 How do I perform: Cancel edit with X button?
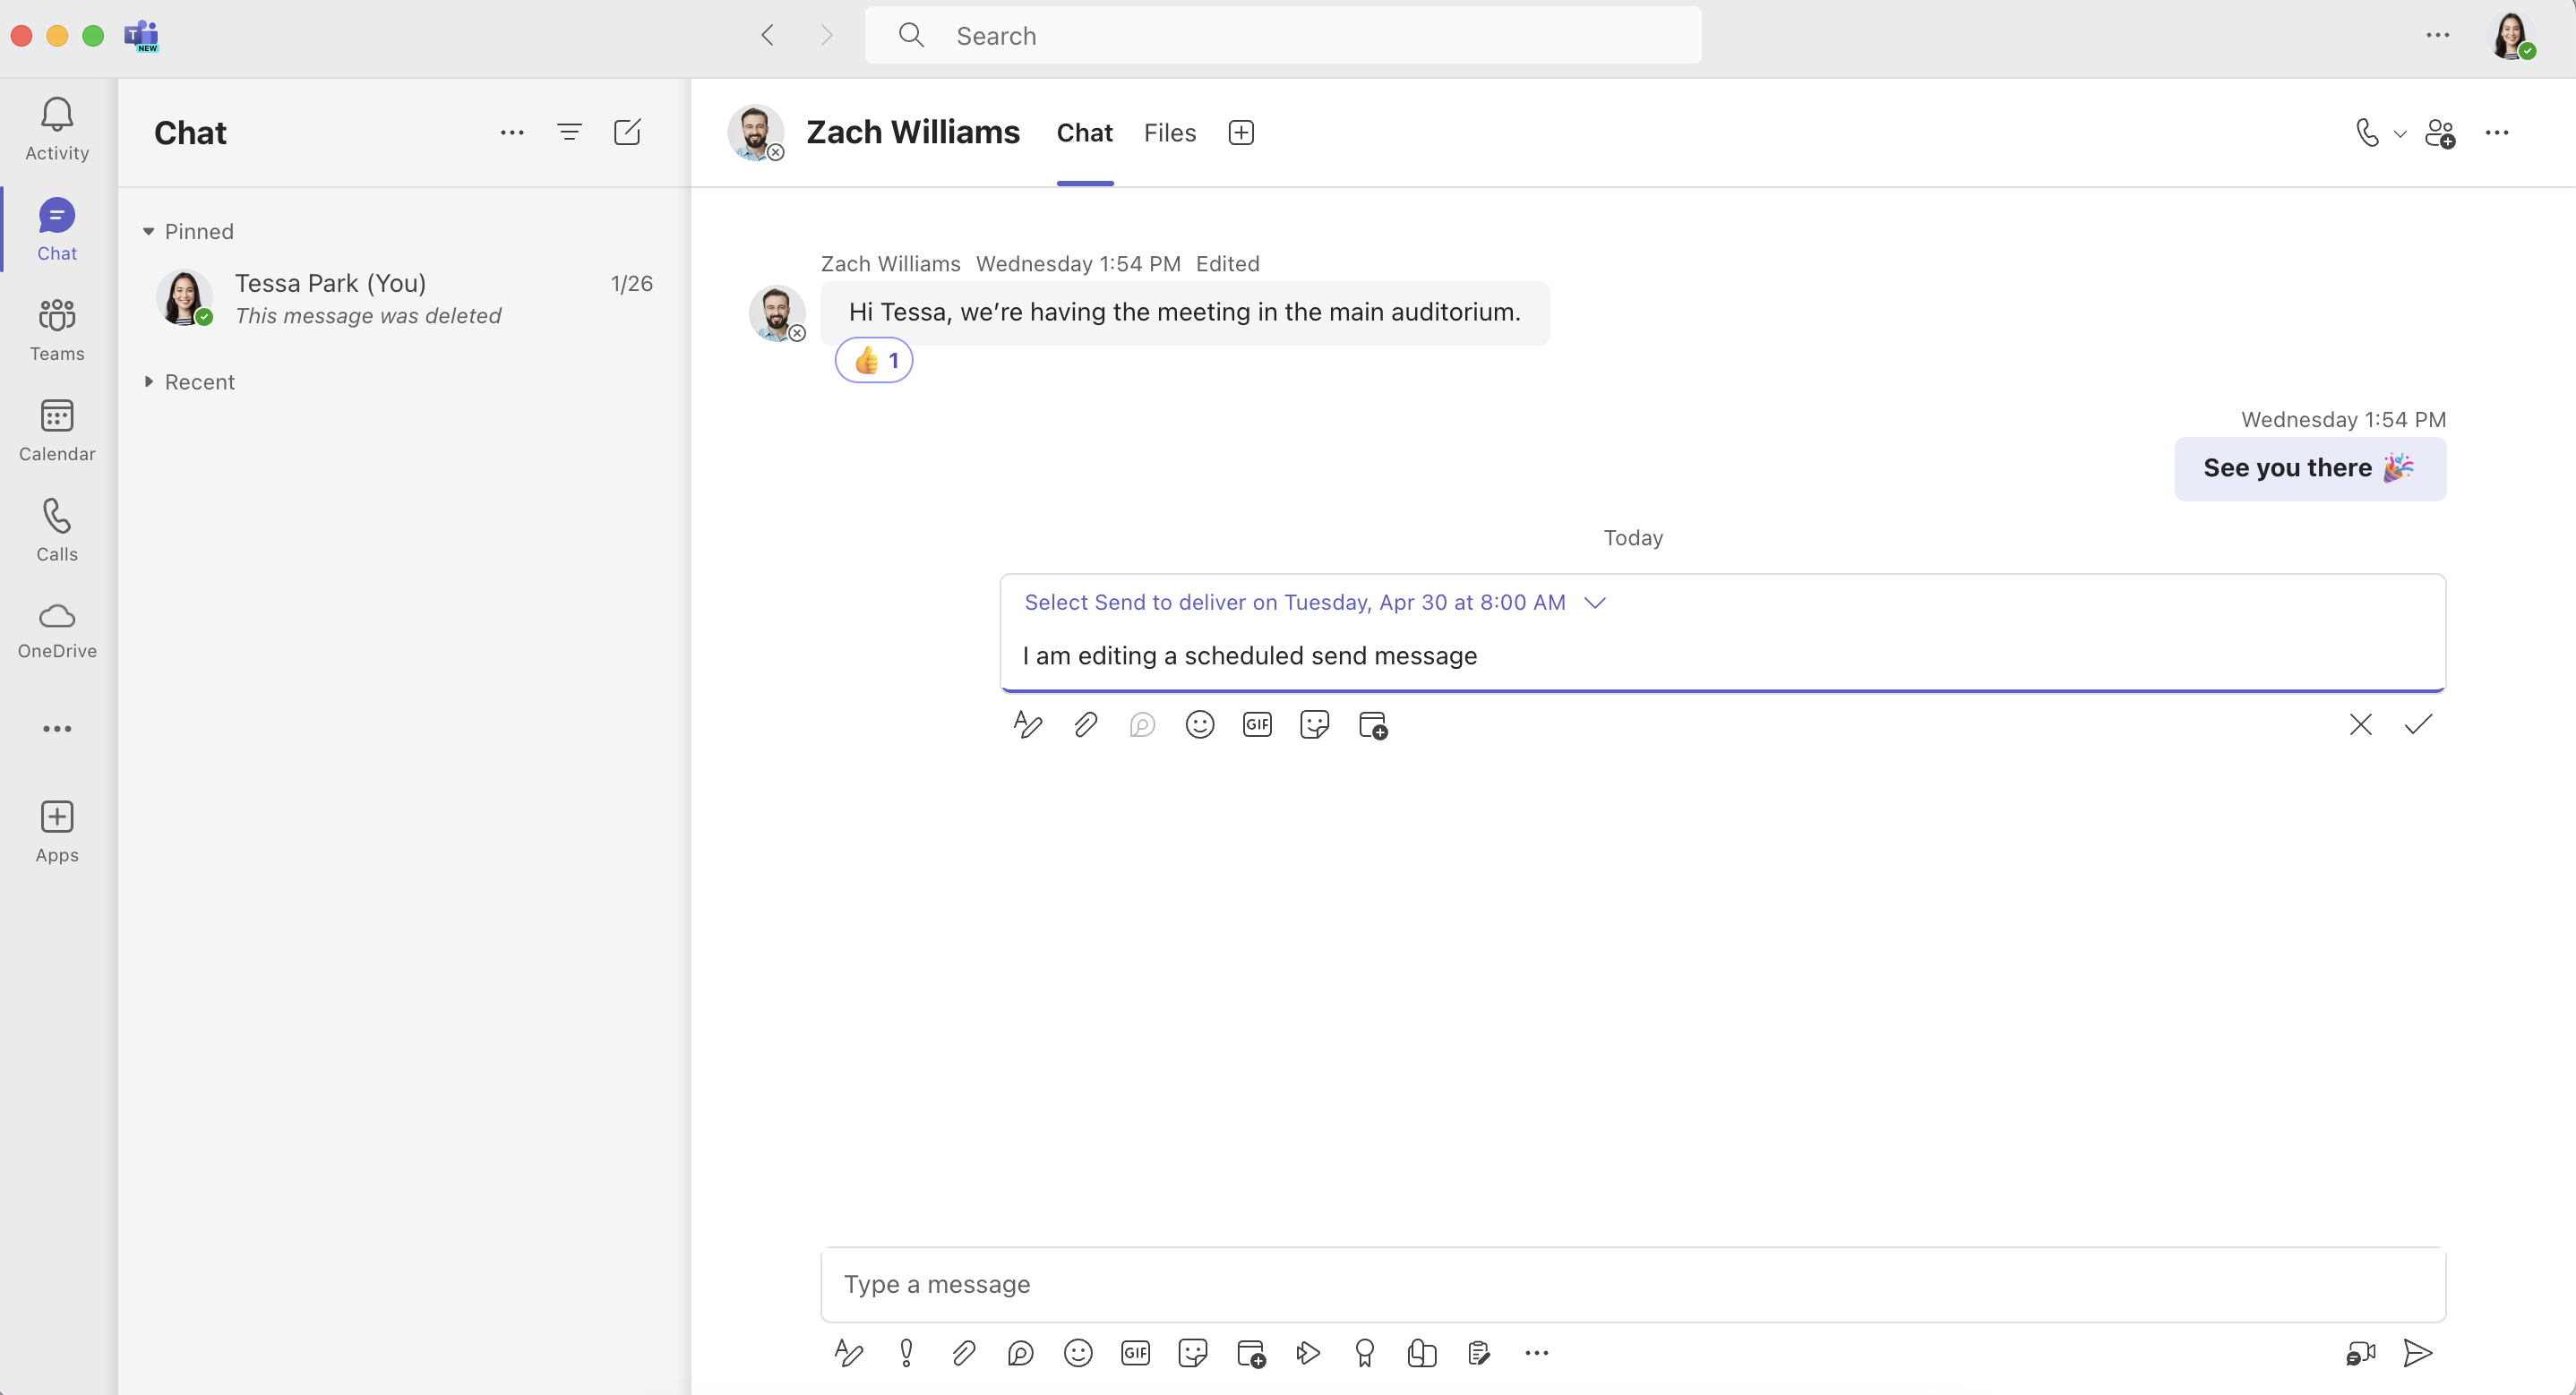click(2360, 724)
